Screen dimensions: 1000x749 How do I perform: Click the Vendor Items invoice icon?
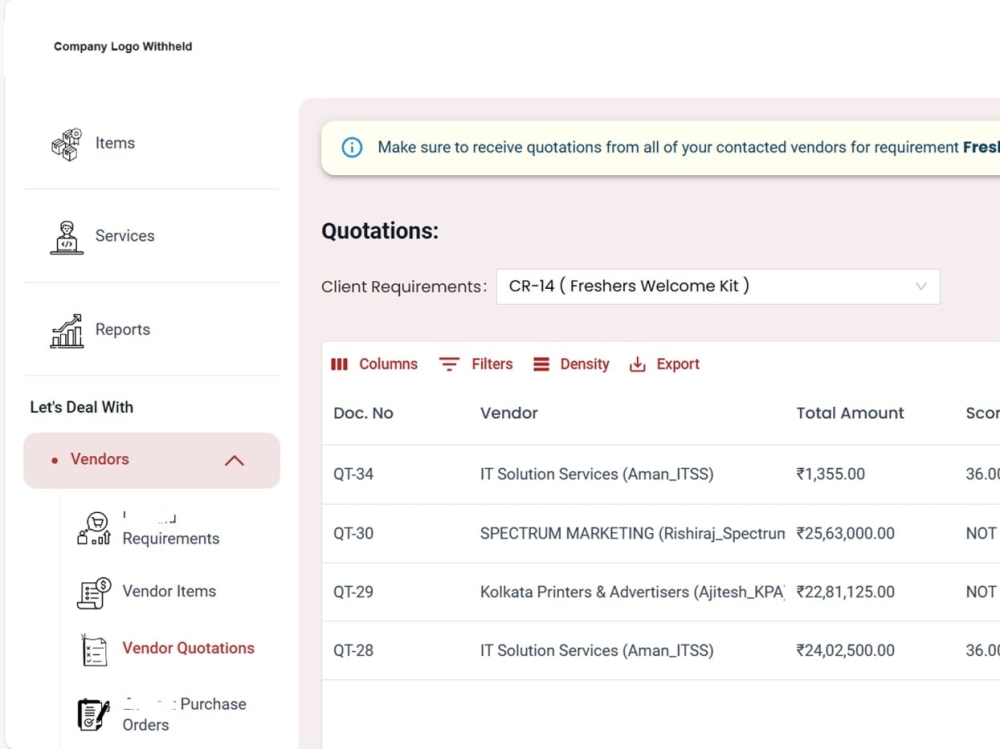(x=94, y=593)
